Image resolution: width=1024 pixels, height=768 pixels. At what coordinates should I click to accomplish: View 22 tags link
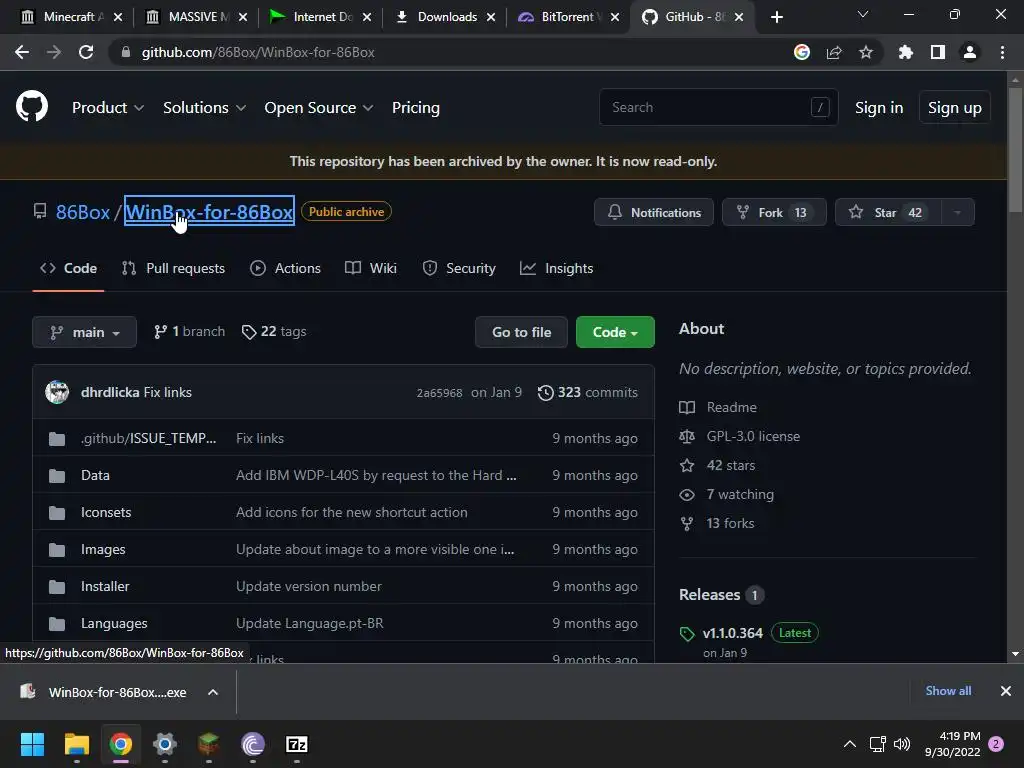coord(274,332)
